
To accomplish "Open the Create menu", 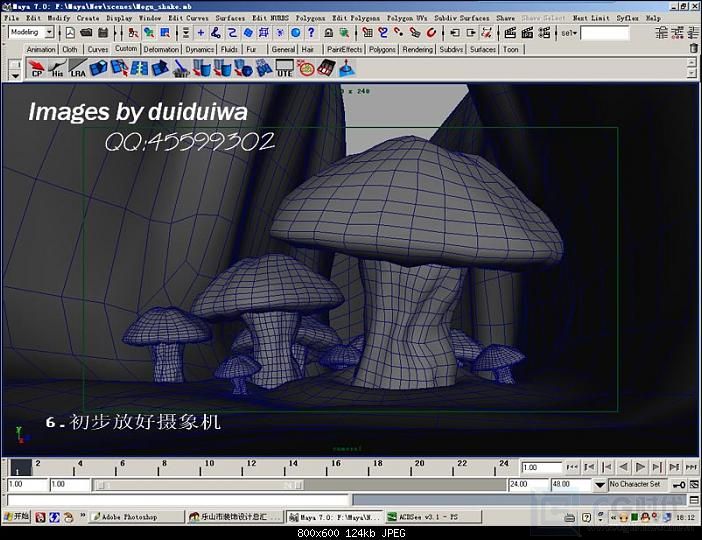I will pos(88,18).
